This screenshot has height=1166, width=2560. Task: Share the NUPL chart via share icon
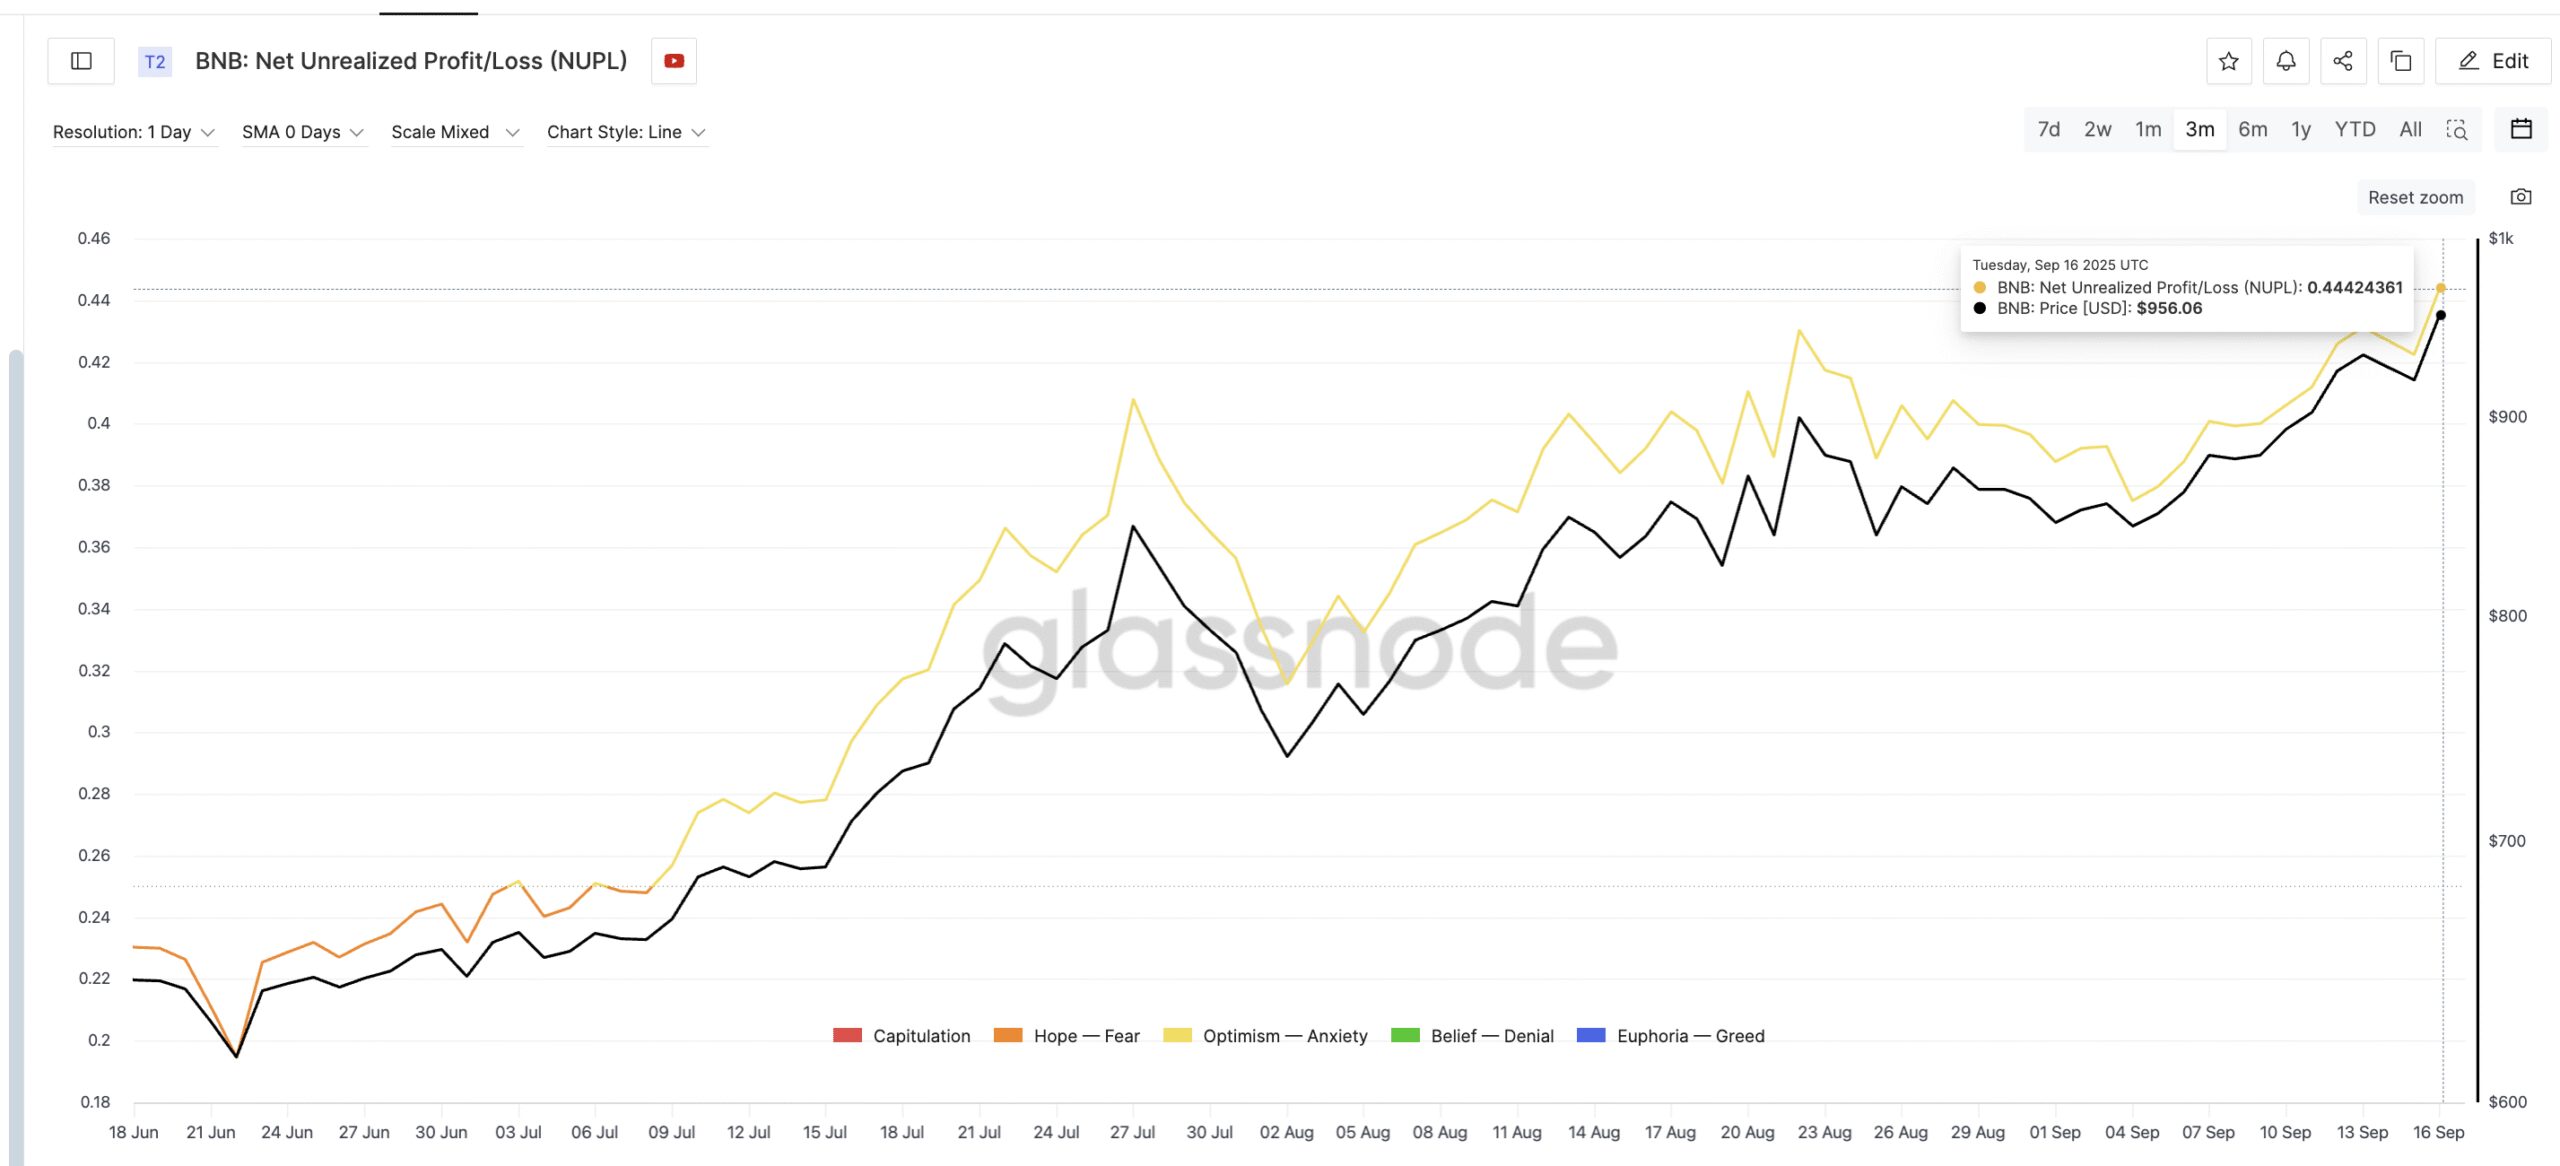(2343, 61)
